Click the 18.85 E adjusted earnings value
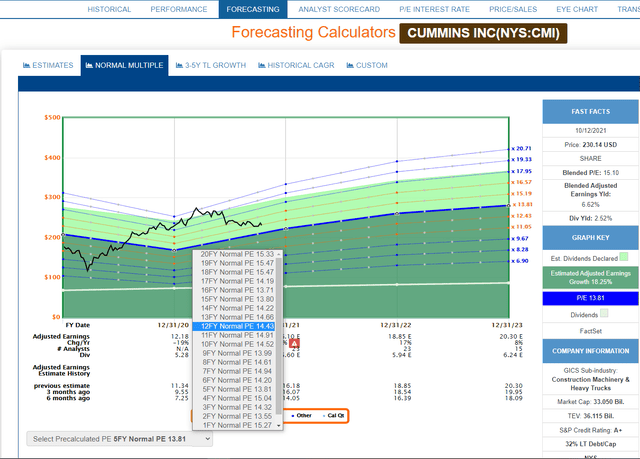Image resolution: width=640 pixels, height=459 pixels. (400, 337)
